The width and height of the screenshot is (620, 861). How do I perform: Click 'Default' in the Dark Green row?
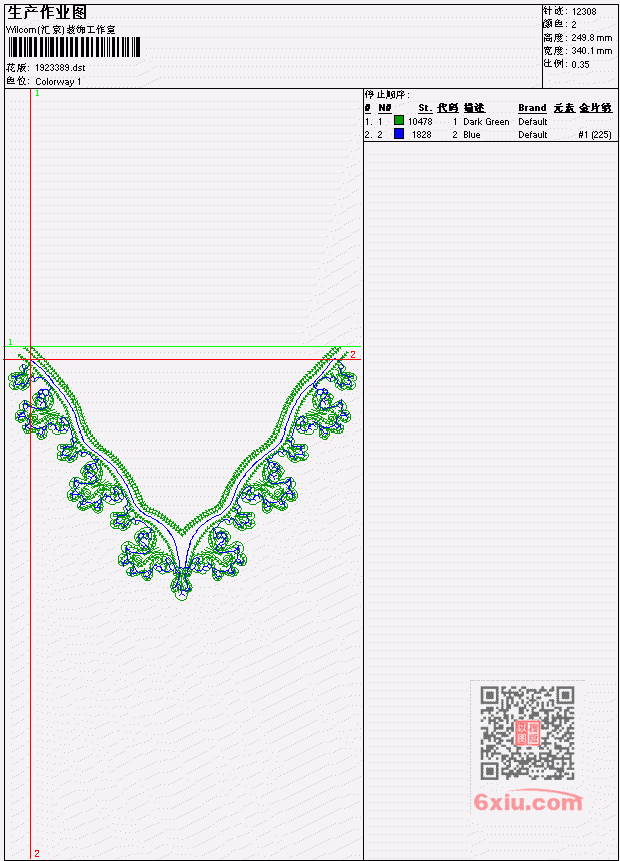tap(533, 121)
